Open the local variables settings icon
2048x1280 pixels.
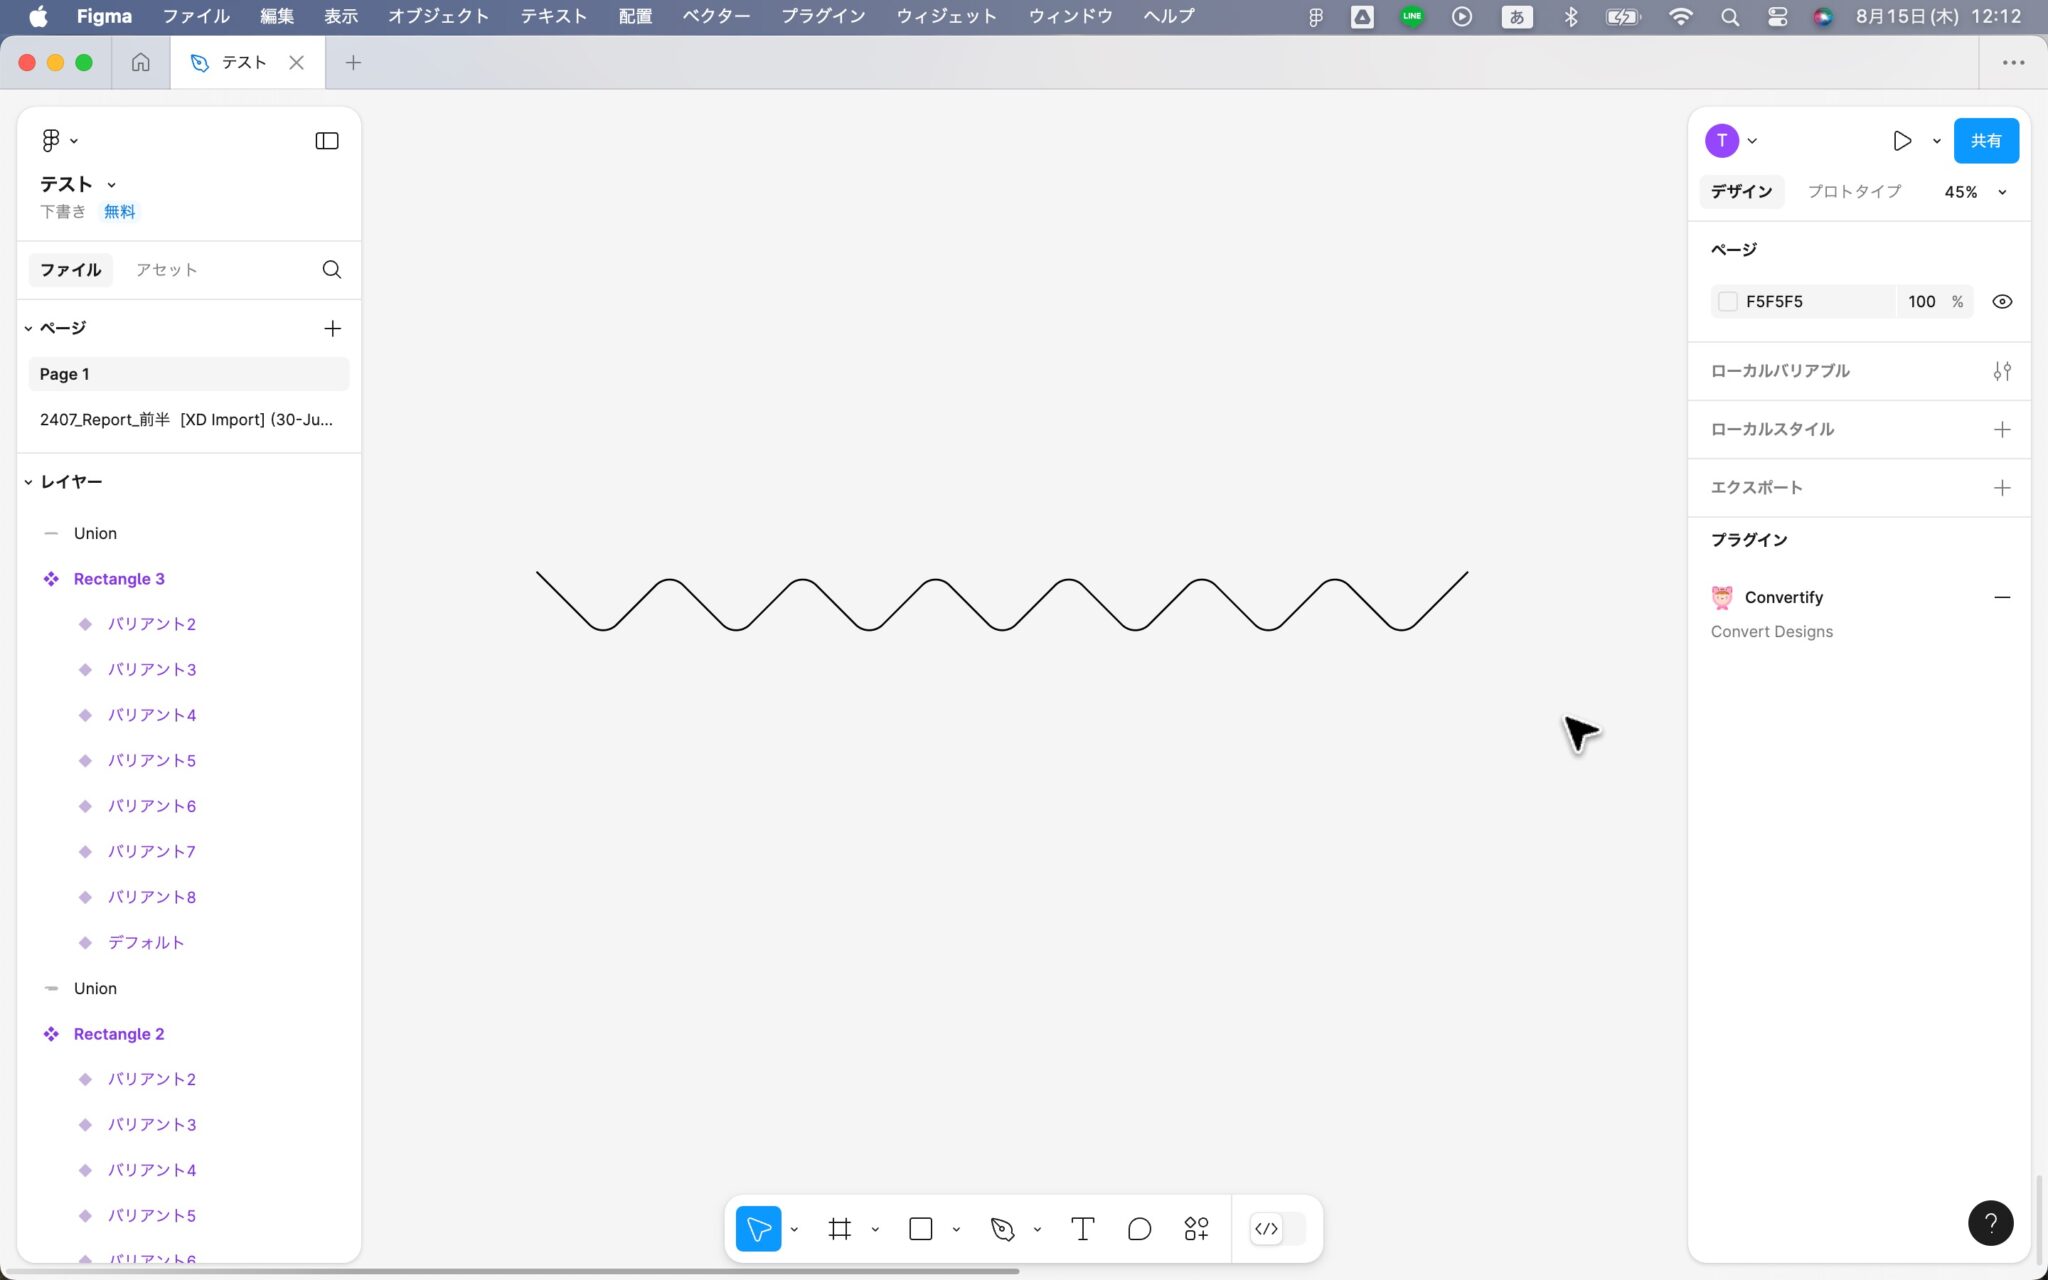click(2003, 371)
